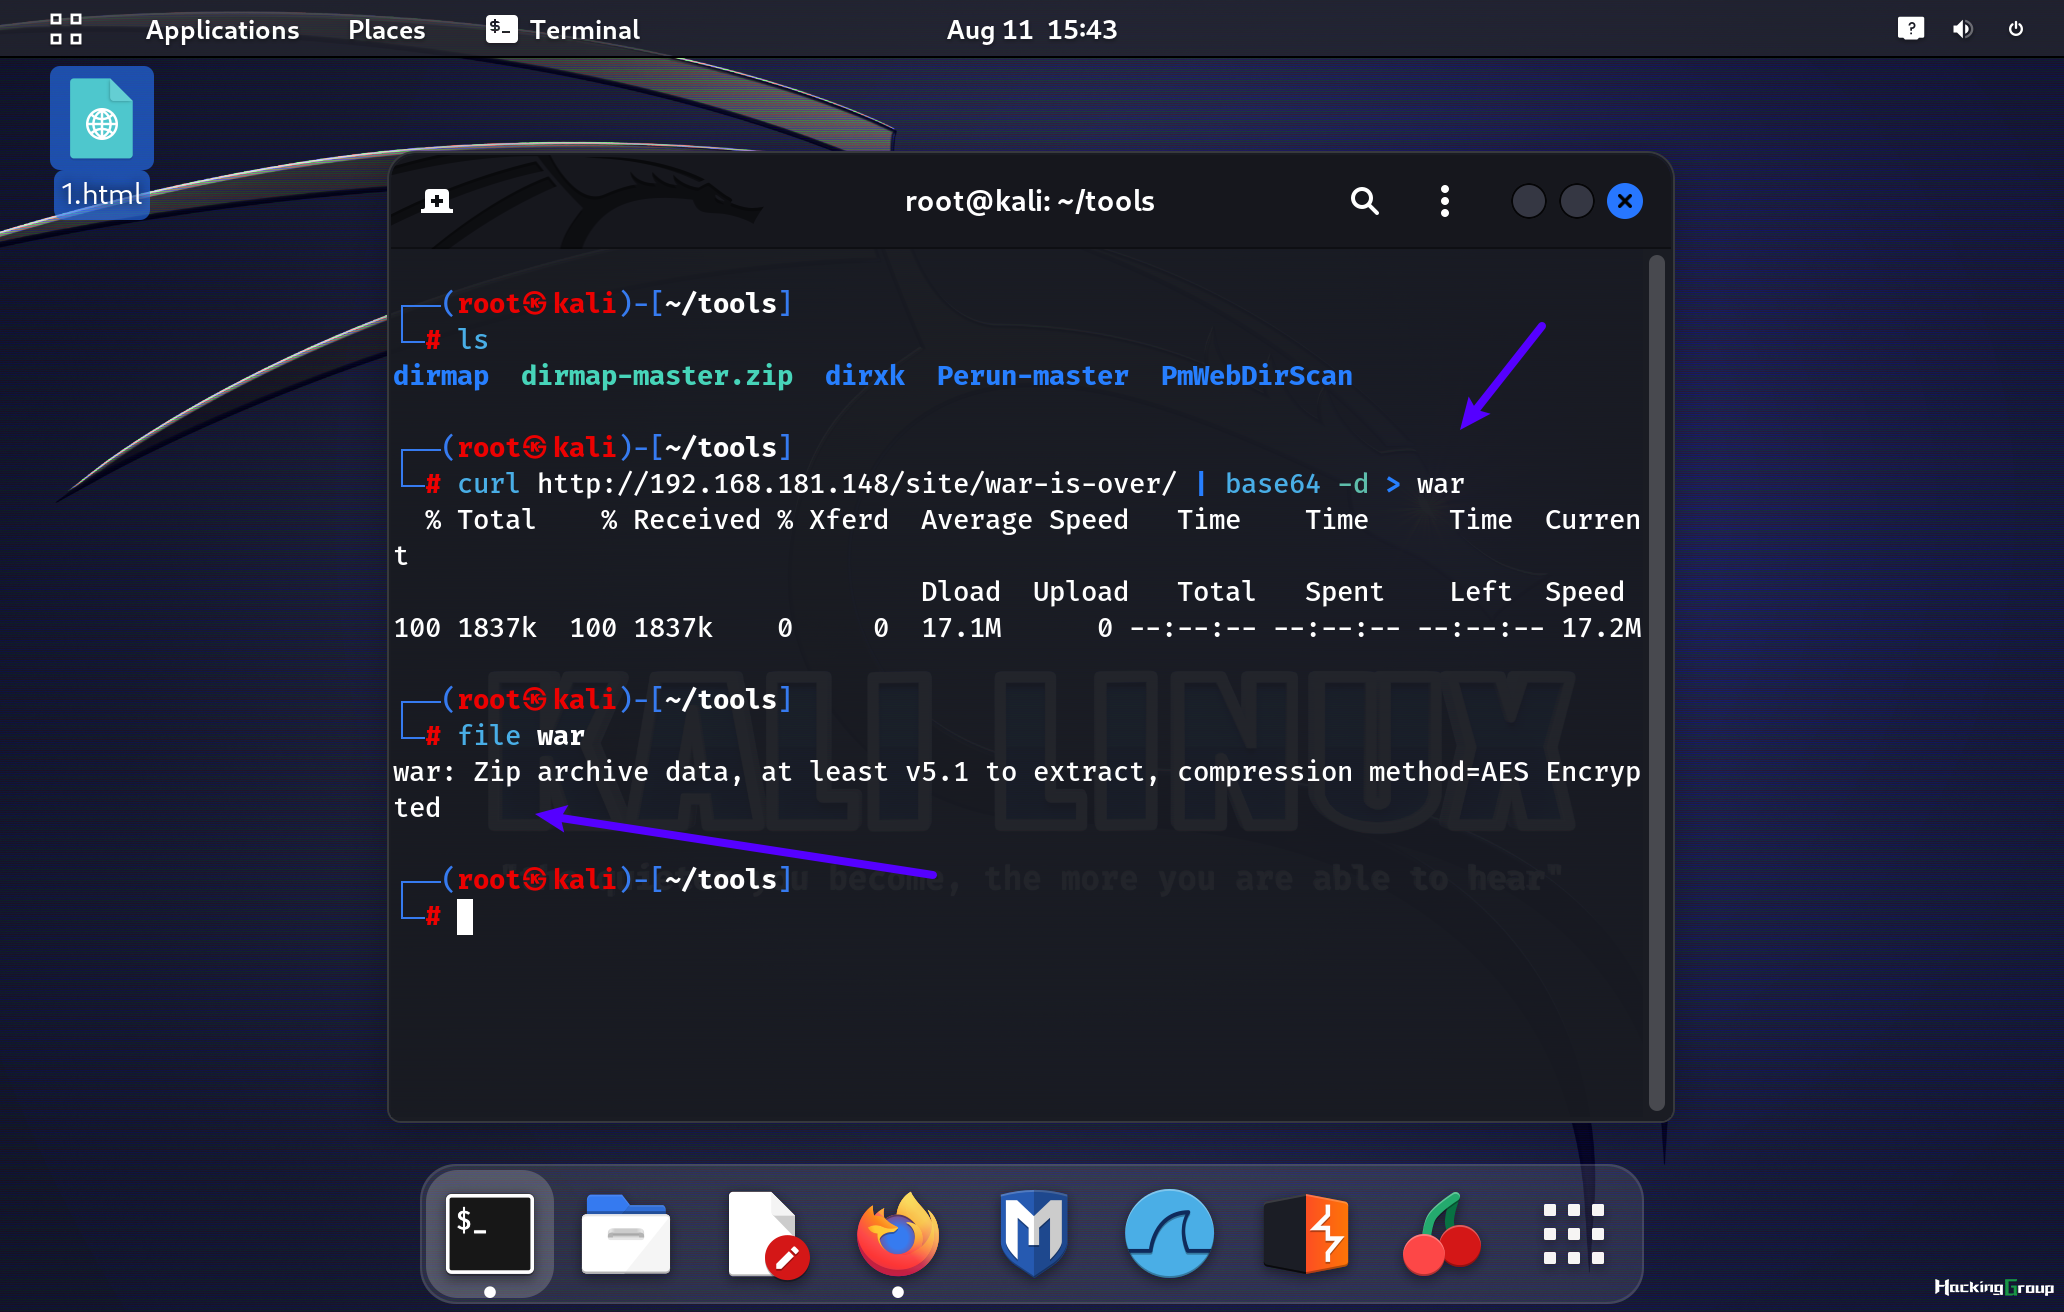The image size is (2064, 1312).
Task: Click the help icon in top bar
Action: coord(1911,27)
